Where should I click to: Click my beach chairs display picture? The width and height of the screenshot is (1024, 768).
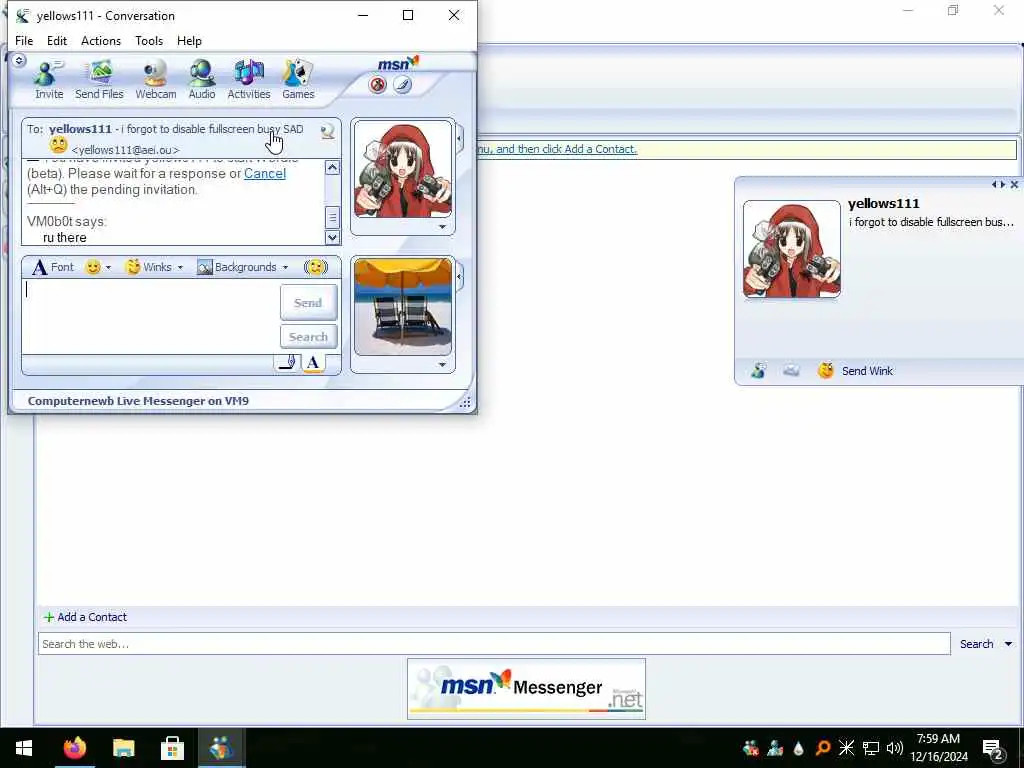403,306
